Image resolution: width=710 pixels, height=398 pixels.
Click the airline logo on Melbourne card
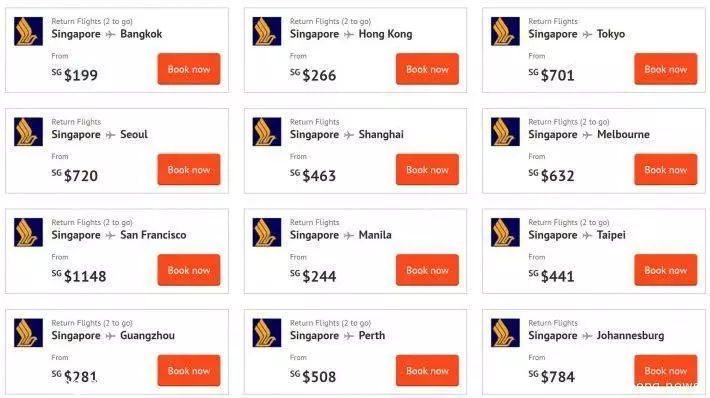505,132
